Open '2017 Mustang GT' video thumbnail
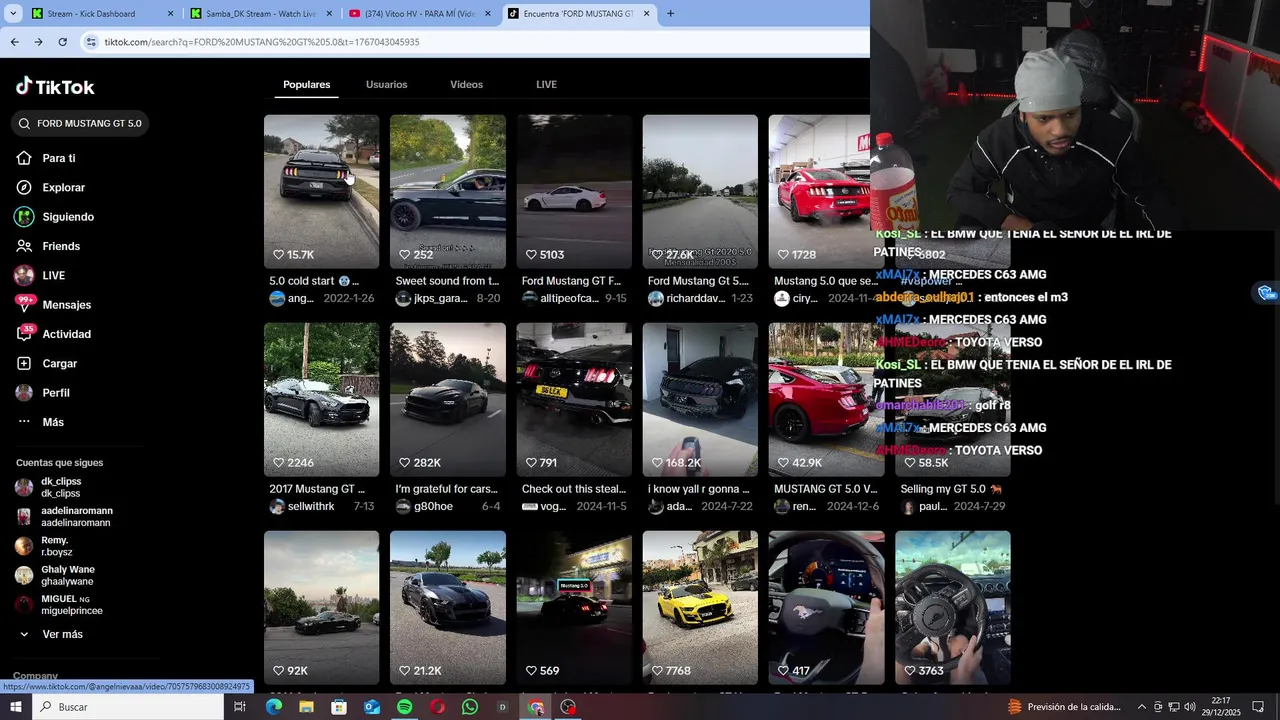1280x720 pixels. click(x=321, y=399)
